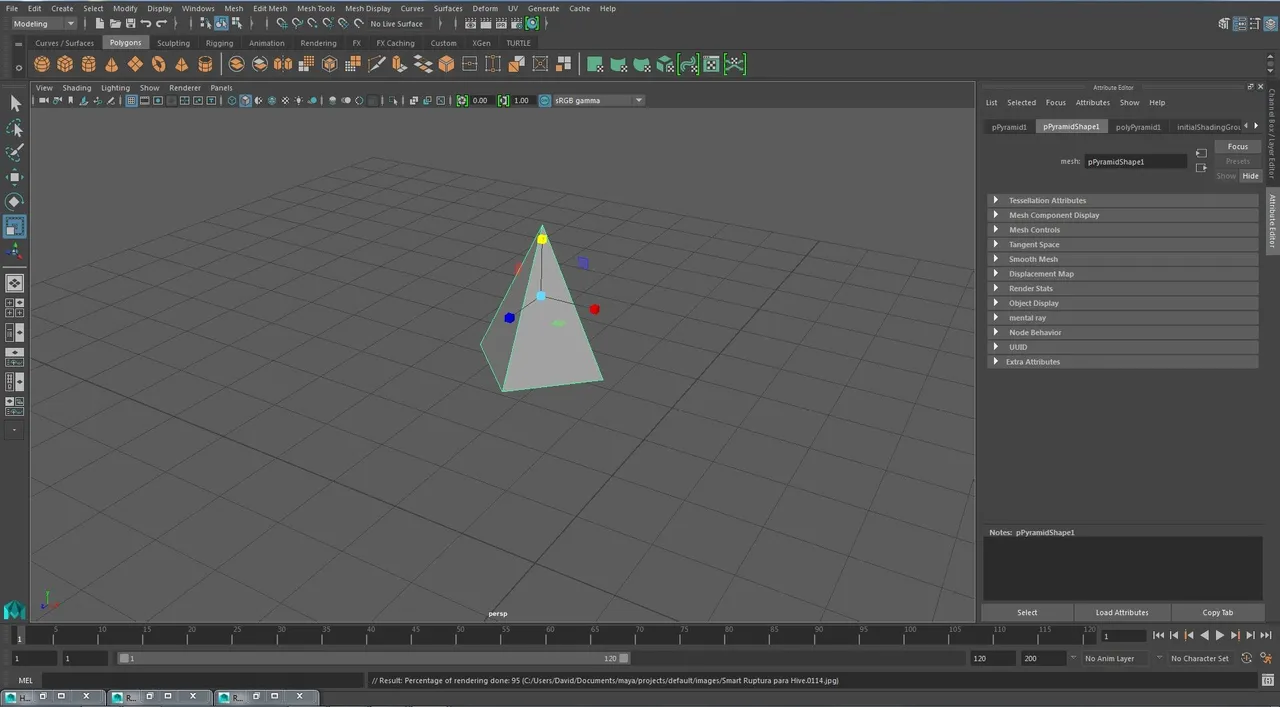The width and height of the screenshot is (1280, 707).
Task: Toggle select by object type mode
Action: [x=221, y=23]
